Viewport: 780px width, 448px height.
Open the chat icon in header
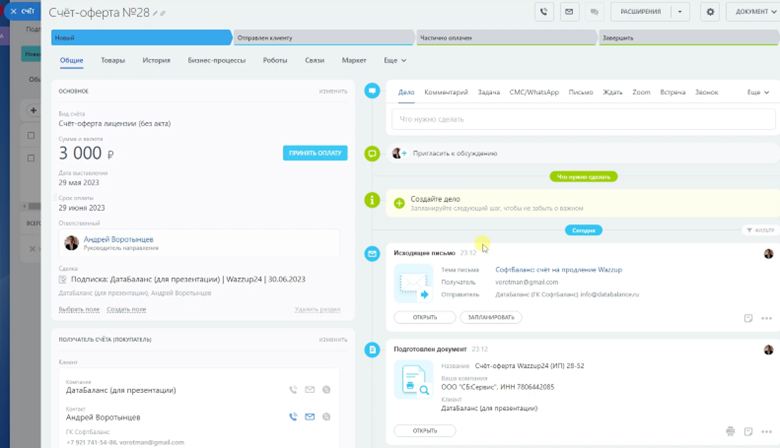594,11
